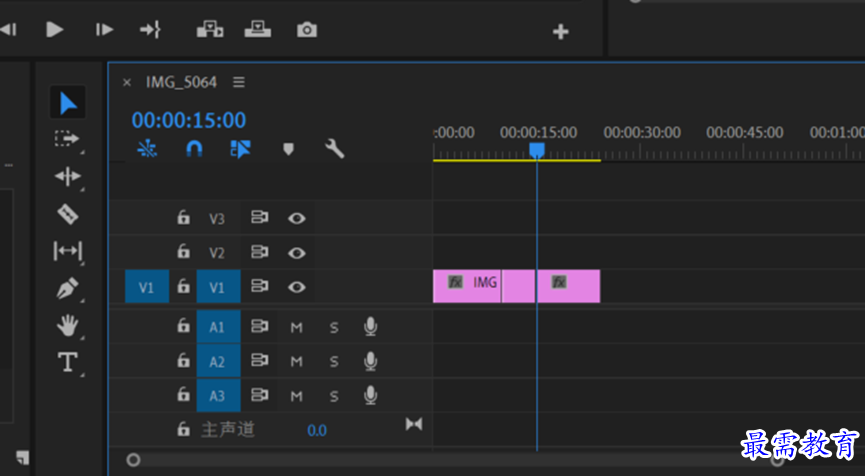The width and height of the screenshot is (865, 476).
Task: Select the Razor tool
Action: point(68,214)
